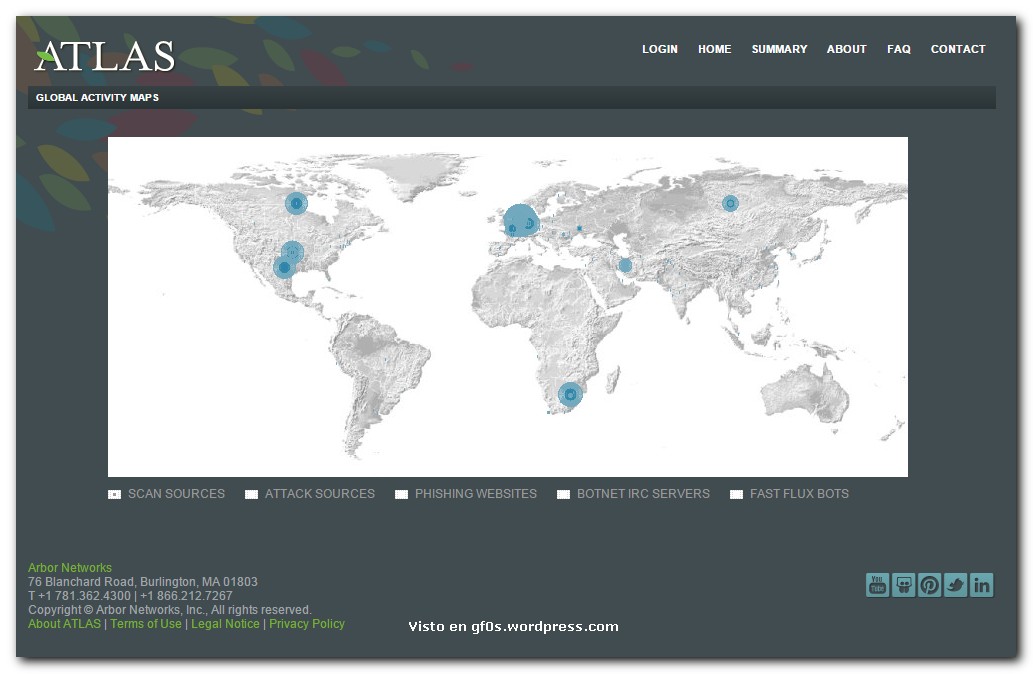Open the LinkedIn social icon
Image resolution: width=1033 pixels, height=674 pixels.
point(981,585)
